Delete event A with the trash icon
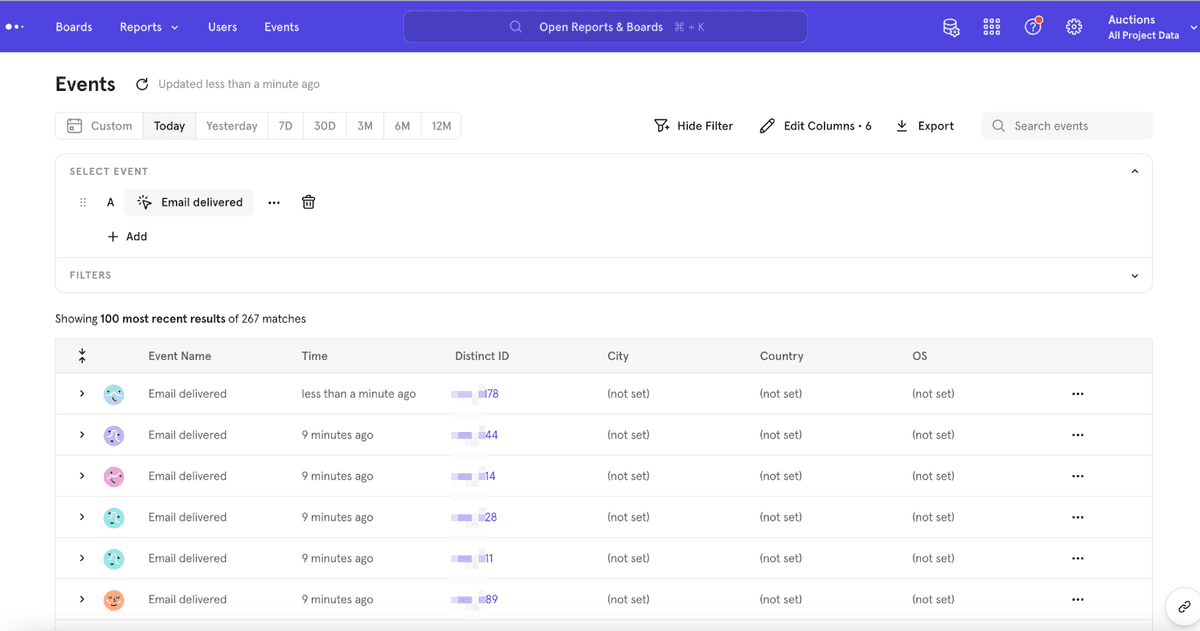 (x=309, y=202)
